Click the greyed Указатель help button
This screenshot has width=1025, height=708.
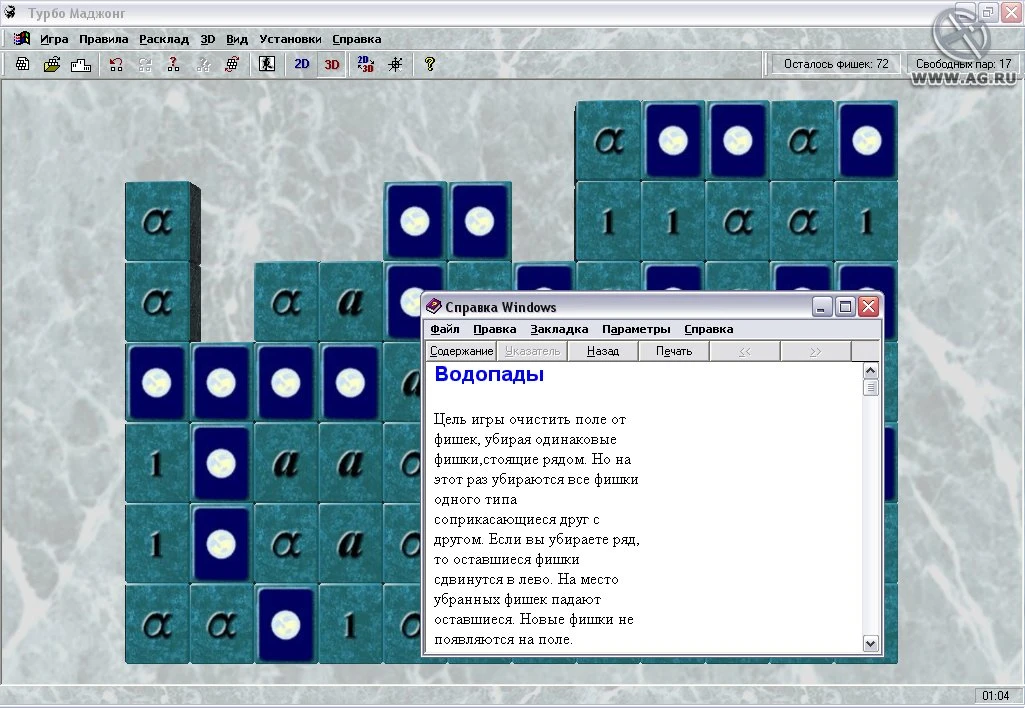click(x=532, y=351)
